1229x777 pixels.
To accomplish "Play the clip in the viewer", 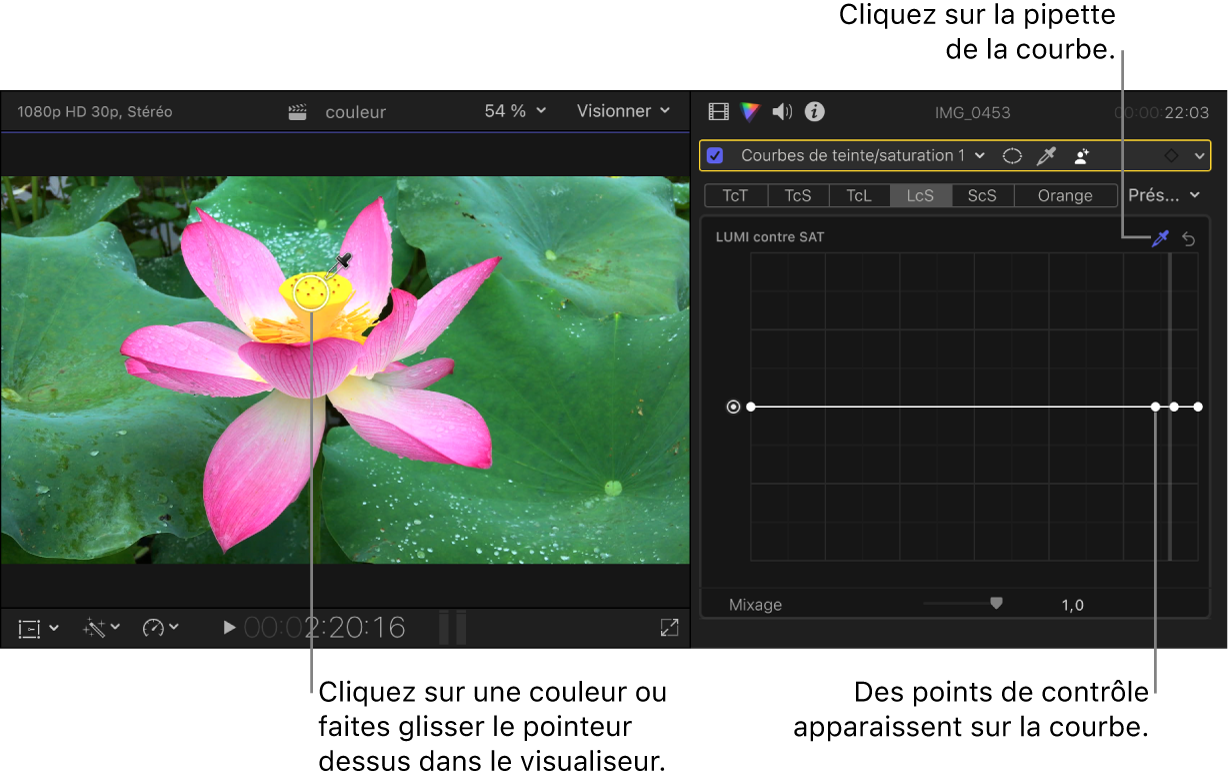I will coord(229,628).
